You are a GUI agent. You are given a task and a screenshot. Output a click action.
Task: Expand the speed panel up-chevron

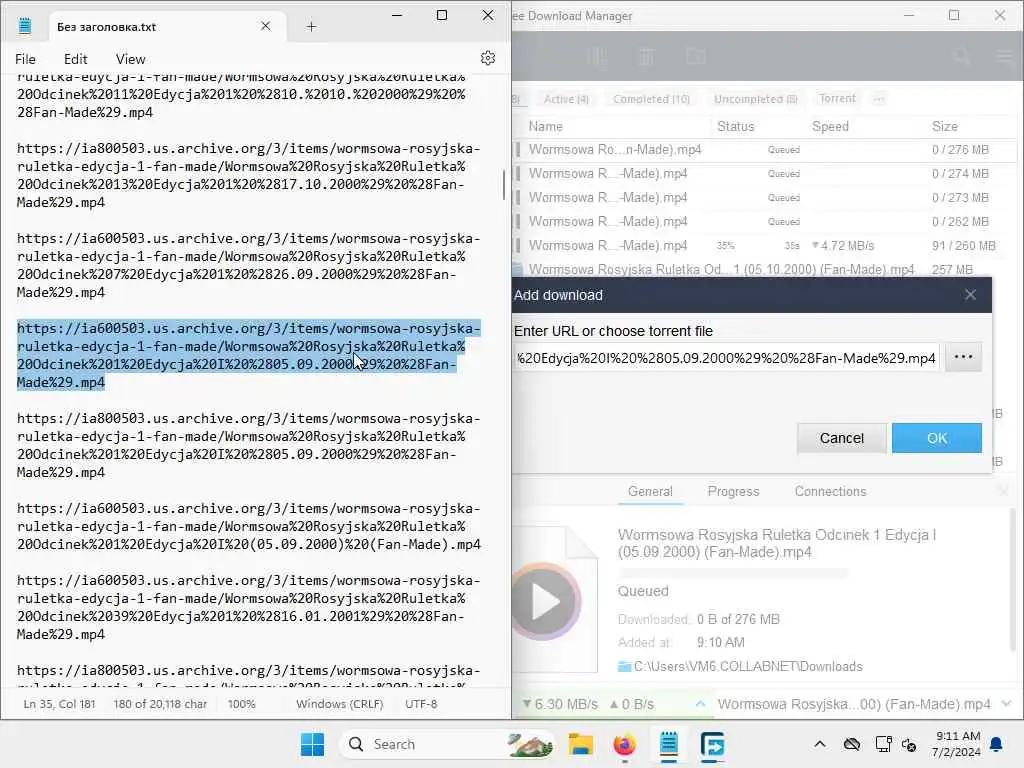tap(700, 704)
